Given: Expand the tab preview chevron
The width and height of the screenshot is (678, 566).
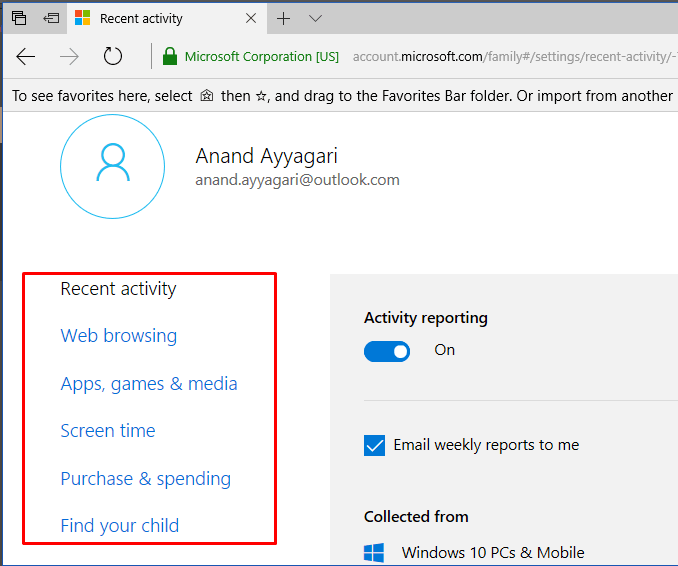Looking at the screenshot, I should [316, 19].
